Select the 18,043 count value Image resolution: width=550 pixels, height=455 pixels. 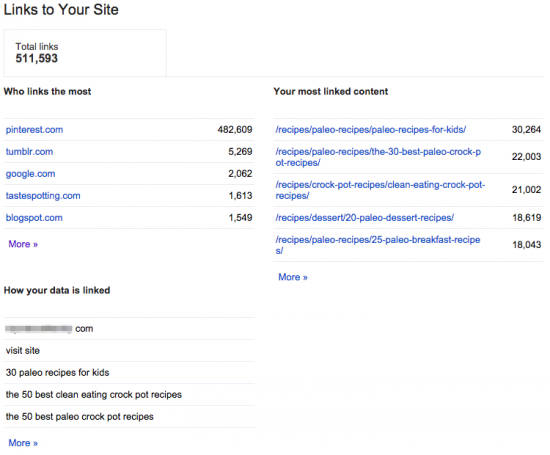click(x=527, y=245)
